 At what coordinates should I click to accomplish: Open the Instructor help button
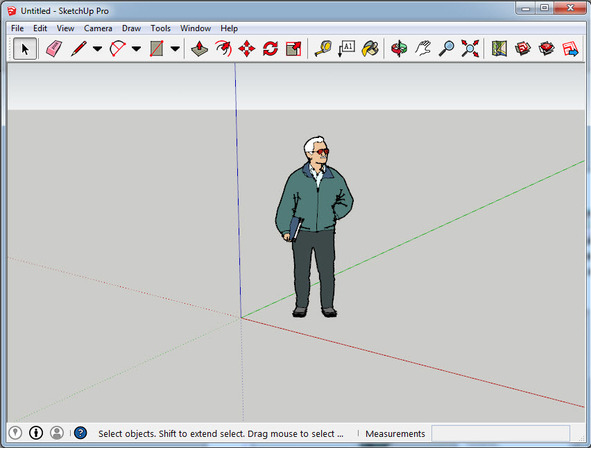(x=80, y=433)
